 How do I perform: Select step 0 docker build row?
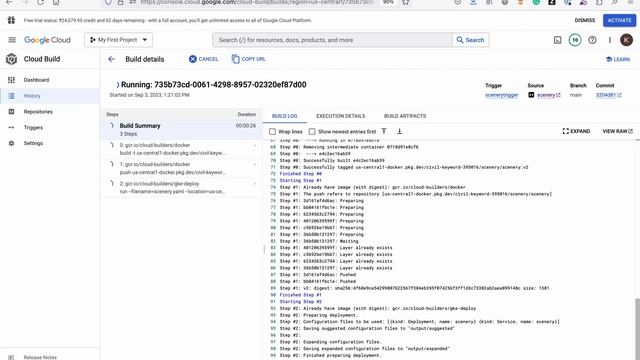click(x=181, y=149)
